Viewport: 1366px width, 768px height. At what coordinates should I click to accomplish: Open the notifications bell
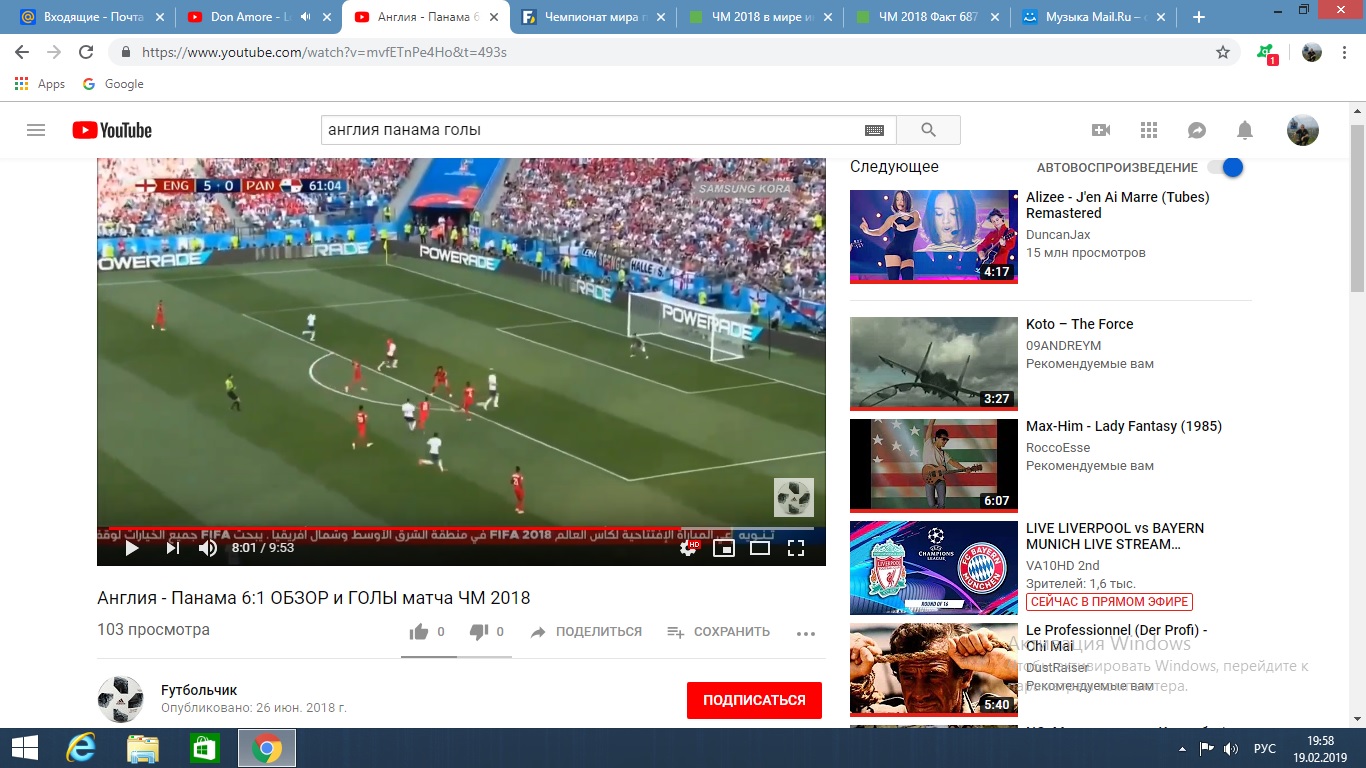coord(1245,130)
